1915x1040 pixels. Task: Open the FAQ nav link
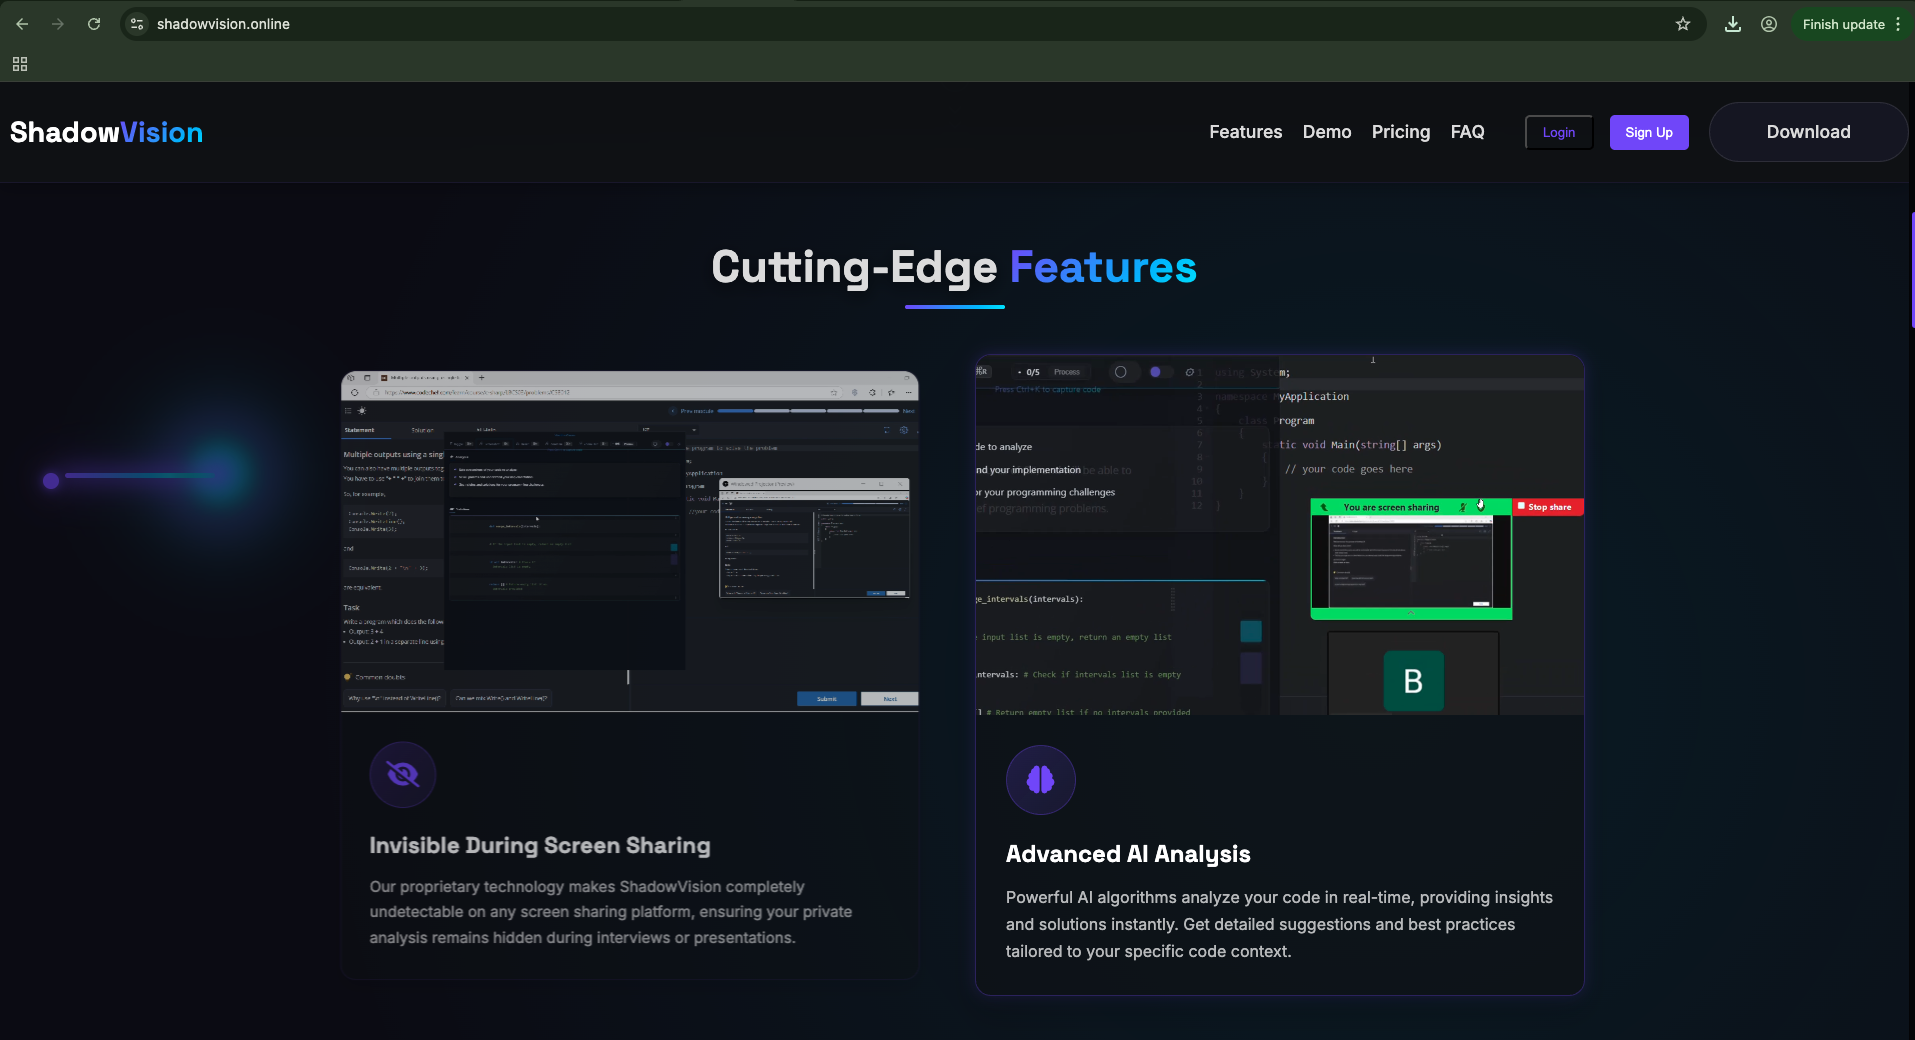tap(1467, 132)
